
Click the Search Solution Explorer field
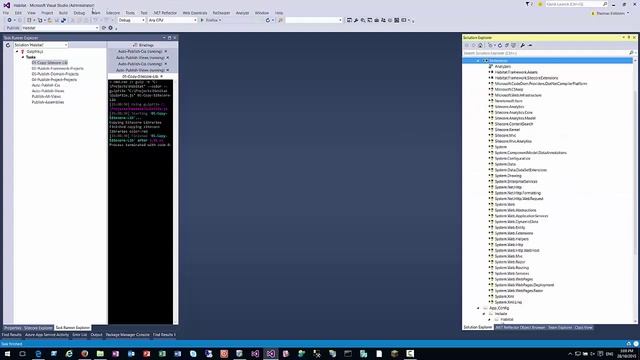click(x=545, y=53)
